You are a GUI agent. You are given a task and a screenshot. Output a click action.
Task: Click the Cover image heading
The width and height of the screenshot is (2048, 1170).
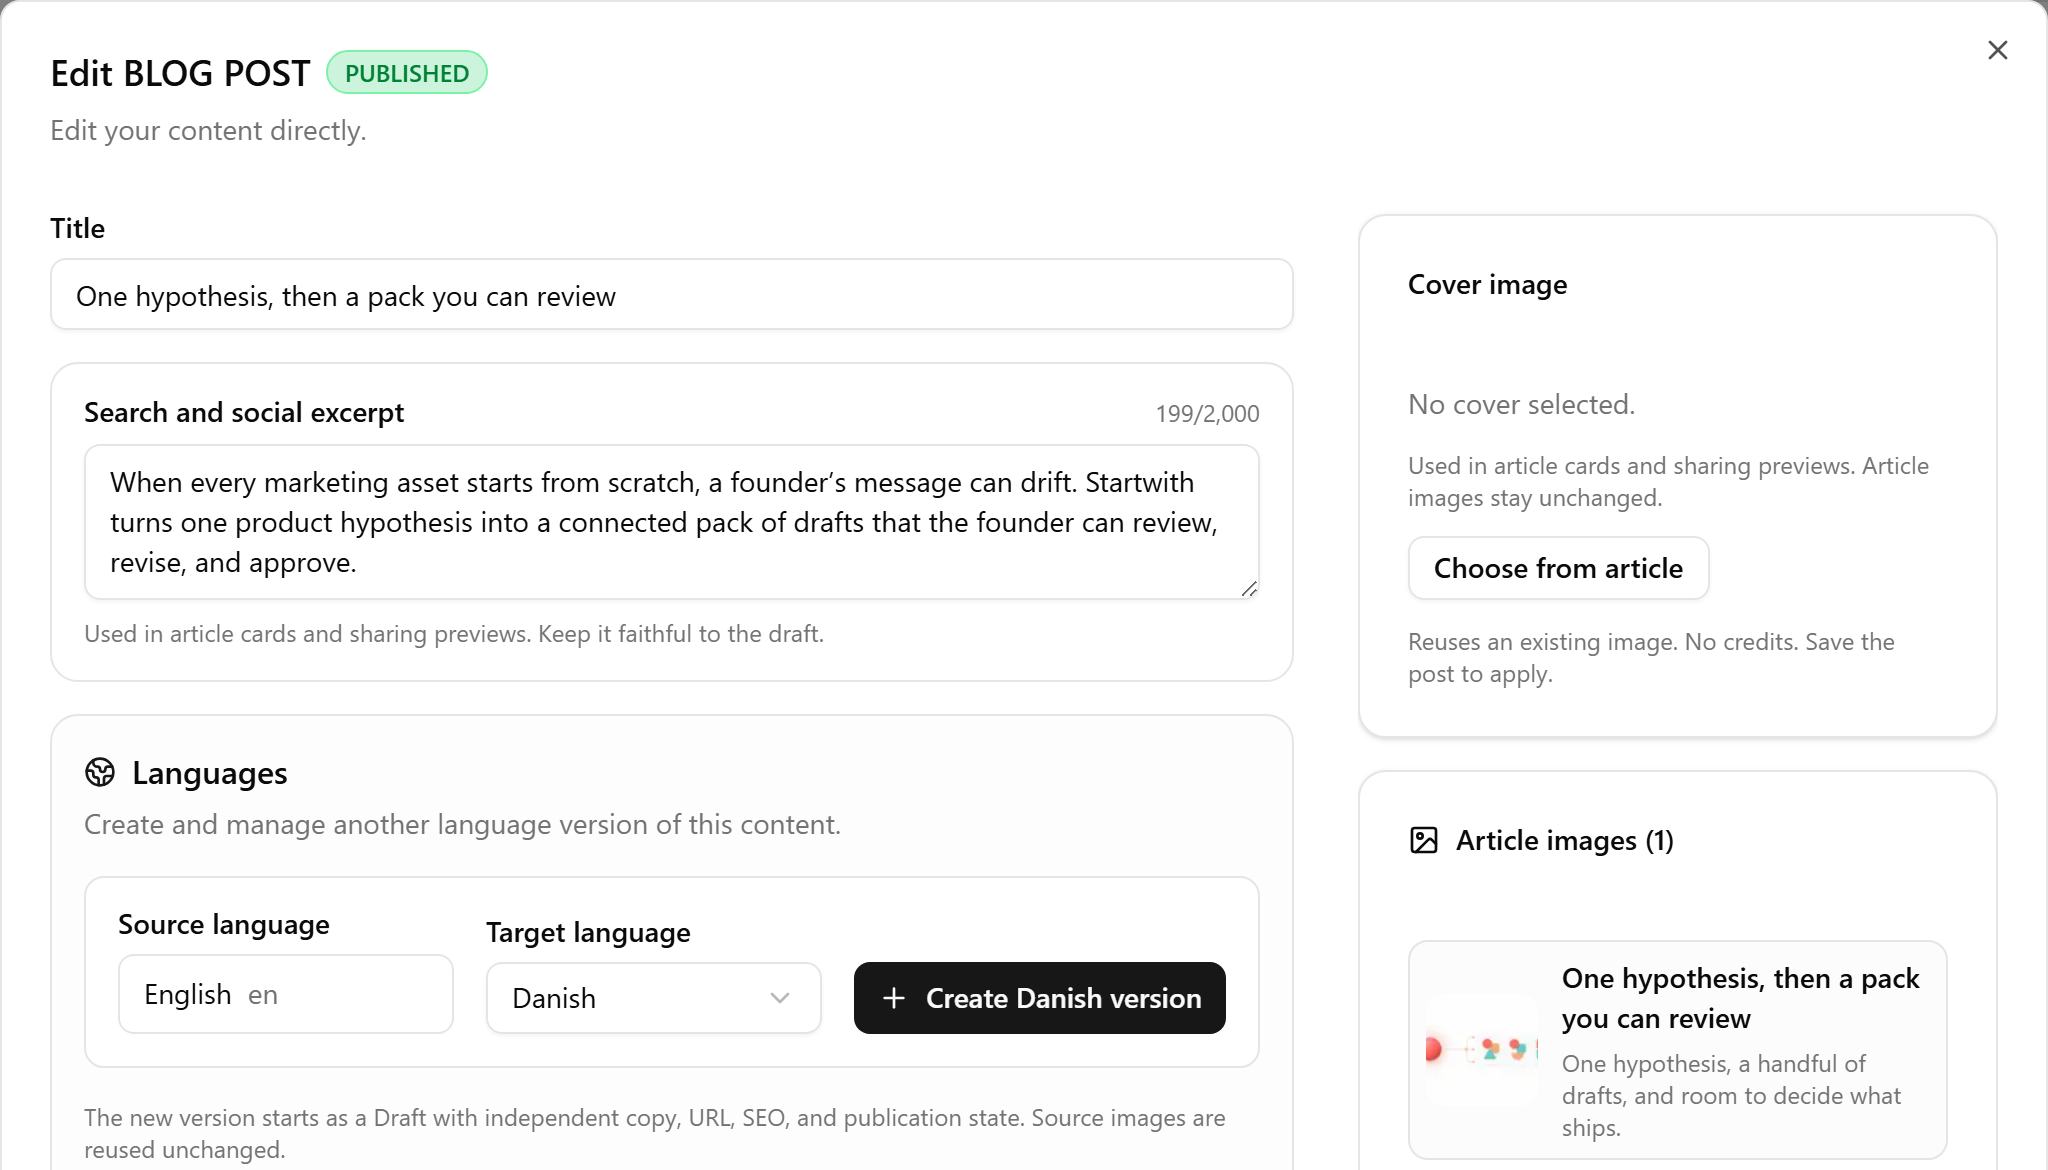[1487, 285]
